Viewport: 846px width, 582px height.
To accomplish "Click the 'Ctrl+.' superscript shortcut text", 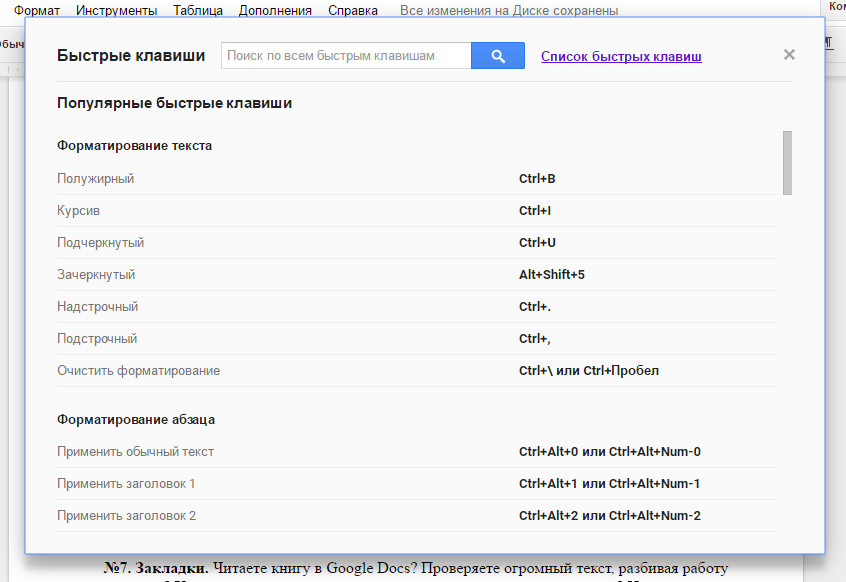I will [x=535, y=306].
